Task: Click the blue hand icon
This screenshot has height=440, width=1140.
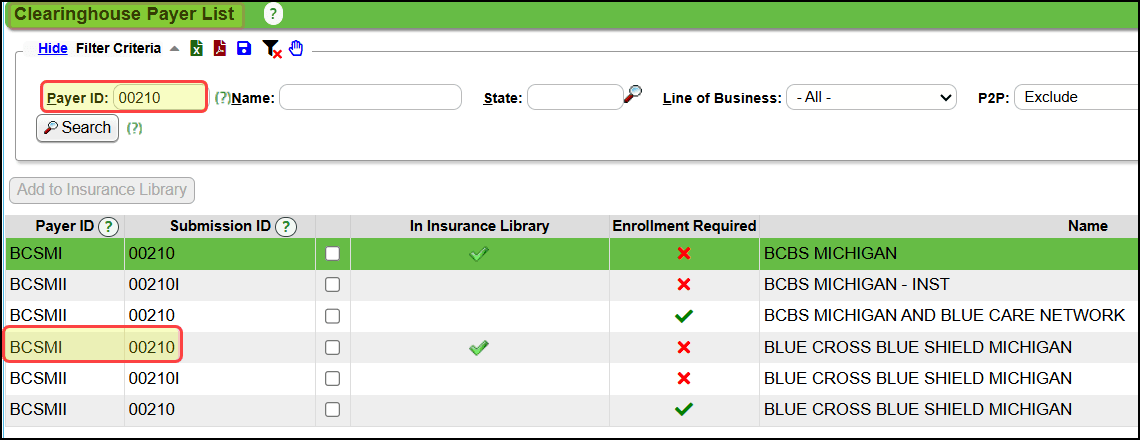Action: [295, 48]
